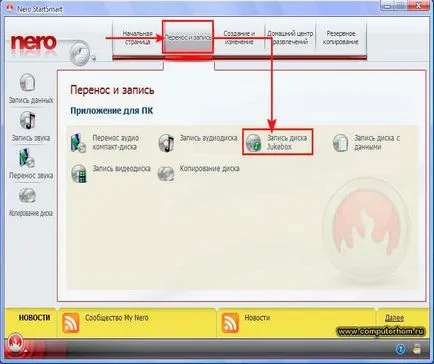Screen dimensions: 434x364
Task: Click the Nero StartSmart title bar icon
Action: (x=11, y=9)
